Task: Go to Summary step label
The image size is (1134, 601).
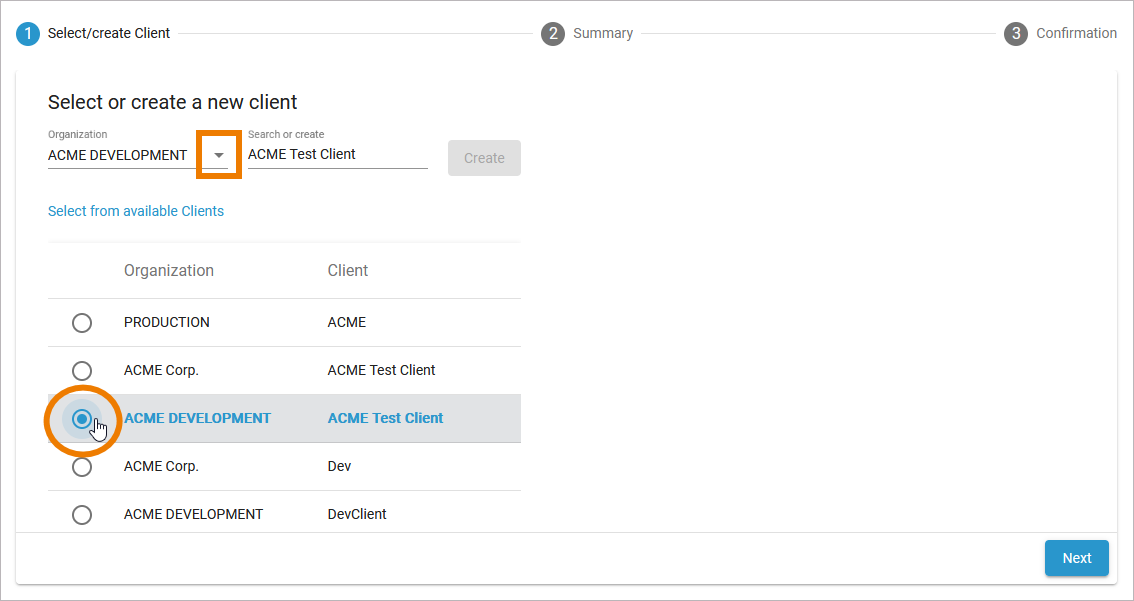Action: (x=602, y=34)
